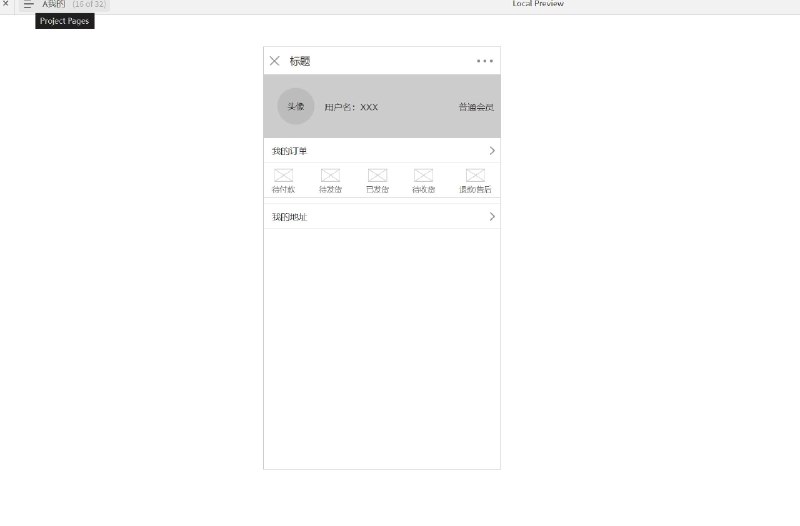
Task: Click the 用户名：XXX text
Action: click(351, 107)
